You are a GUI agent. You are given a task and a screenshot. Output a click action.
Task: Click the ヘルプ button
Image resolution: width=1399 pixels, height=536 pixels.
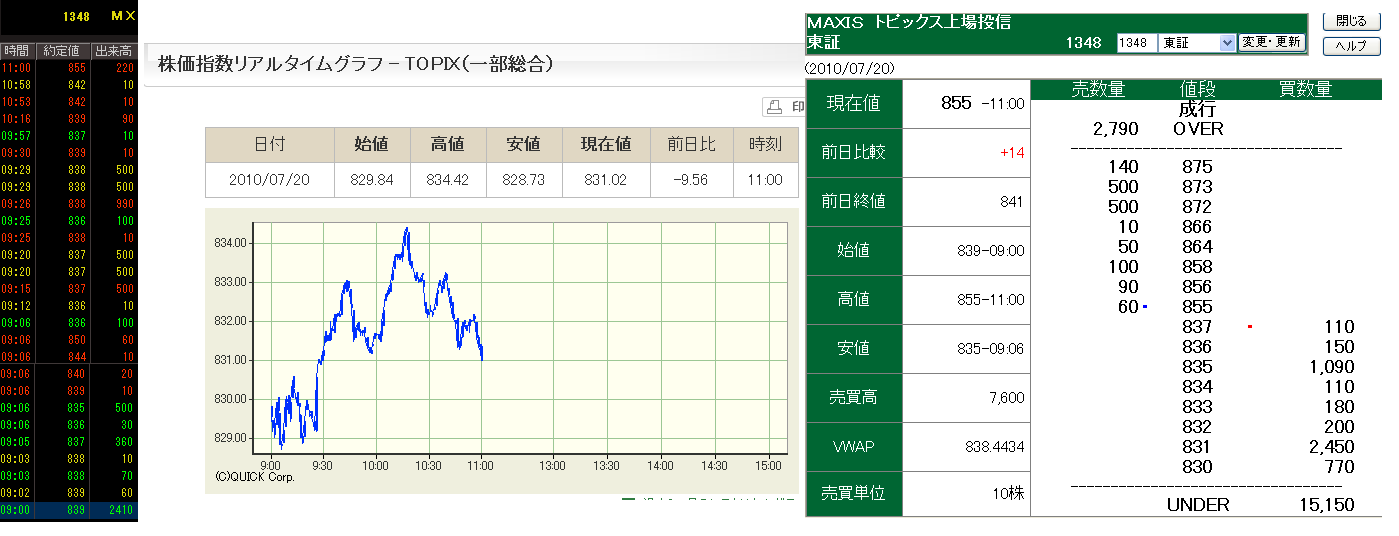tap(1351, 46)
